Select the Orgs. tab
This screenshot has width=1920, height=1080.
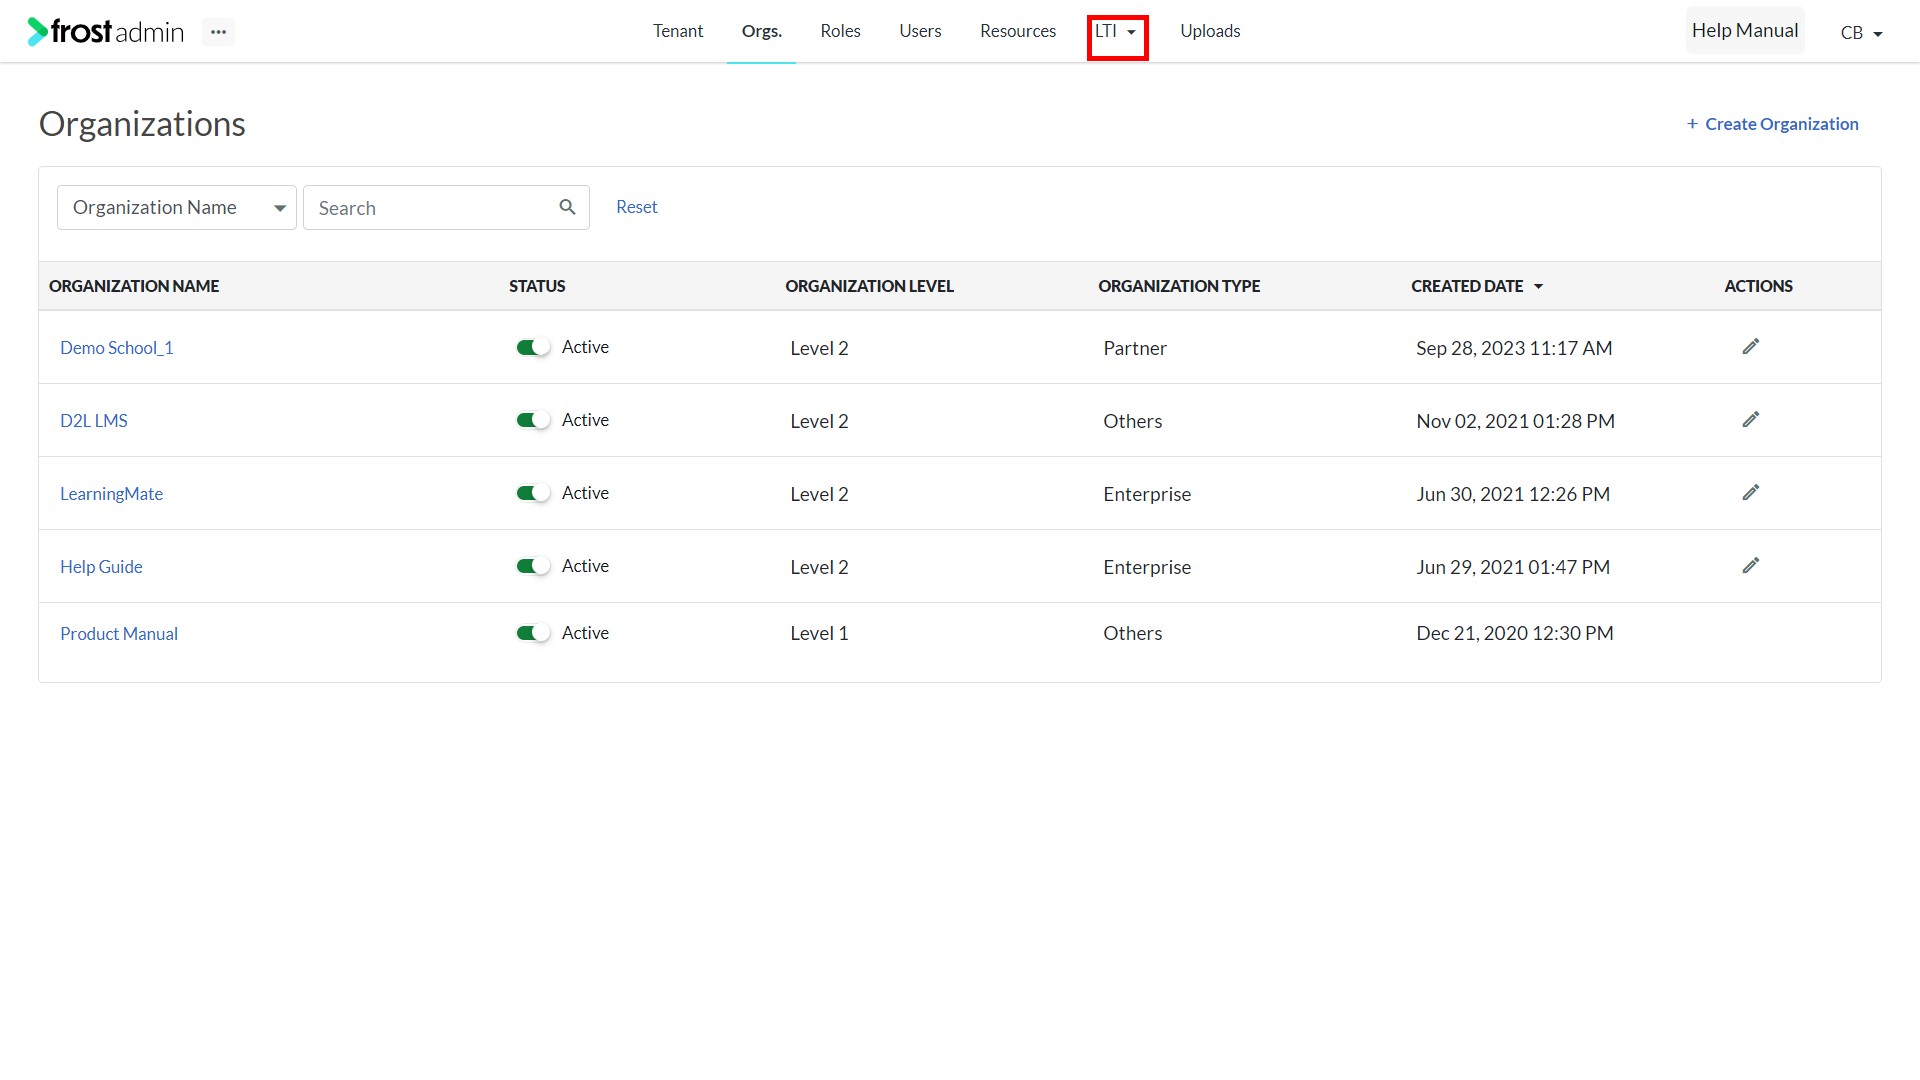761,31
